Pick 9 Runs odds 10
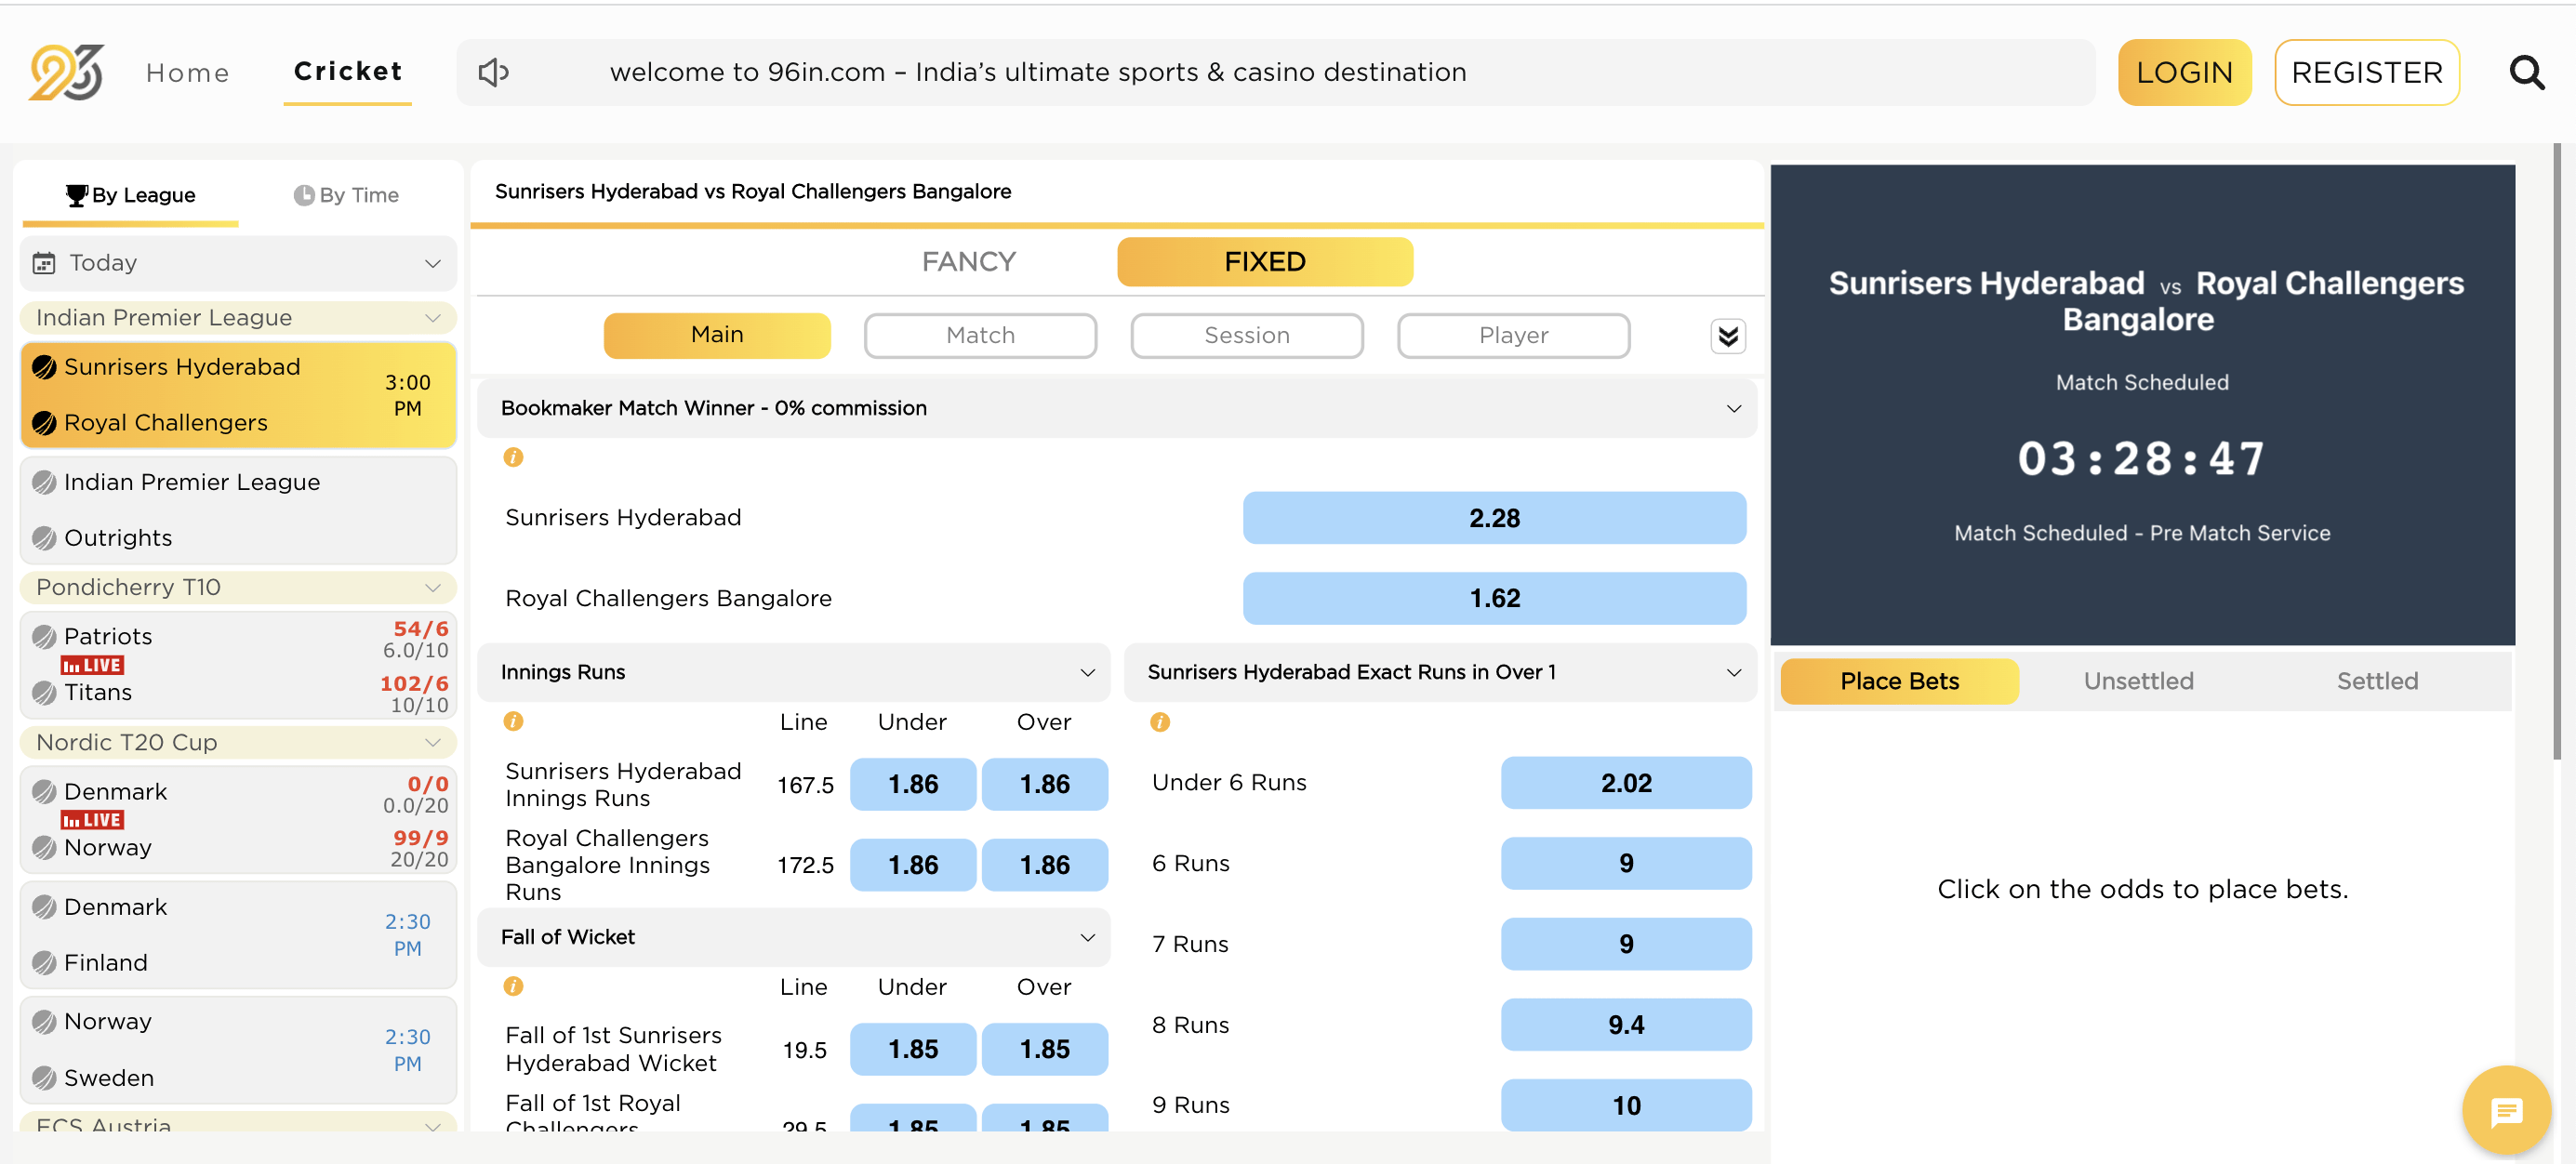The width and height of the screenshot is (2576, 1164). pos(1625,1105)
